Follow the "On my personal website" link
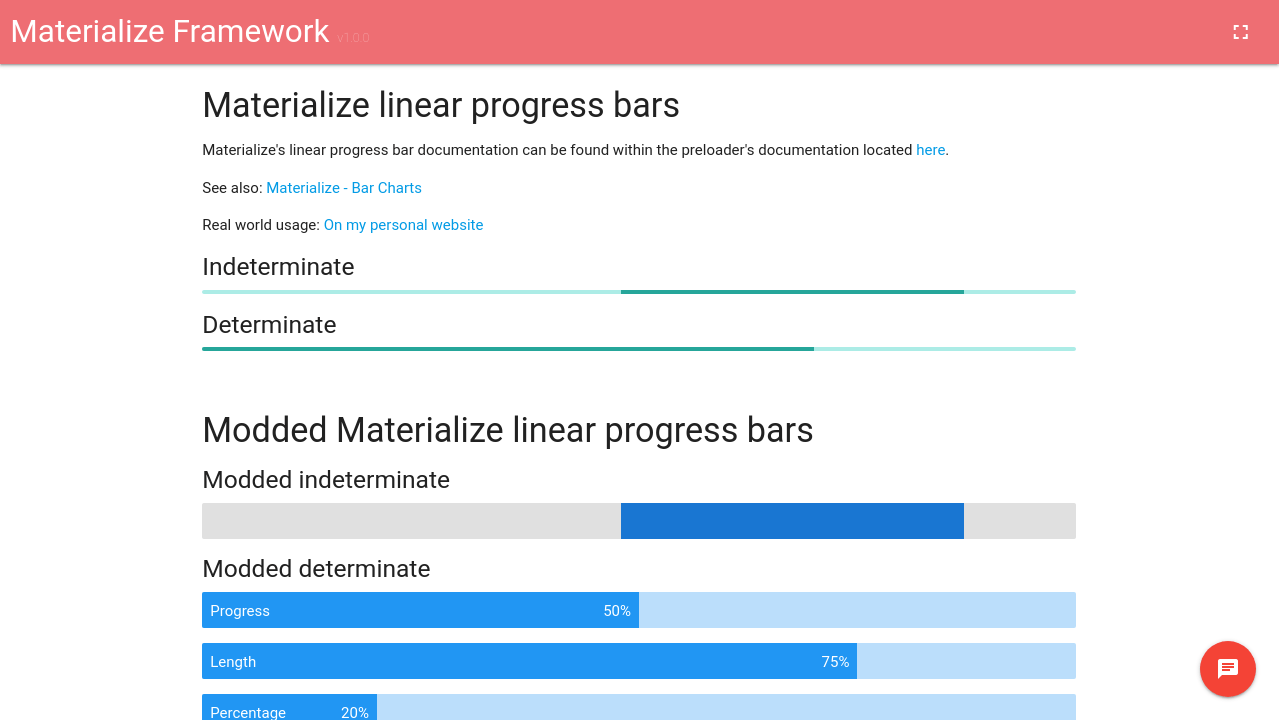The width and height of the screenshot is (1279, 720). click(x=403, y=225)
